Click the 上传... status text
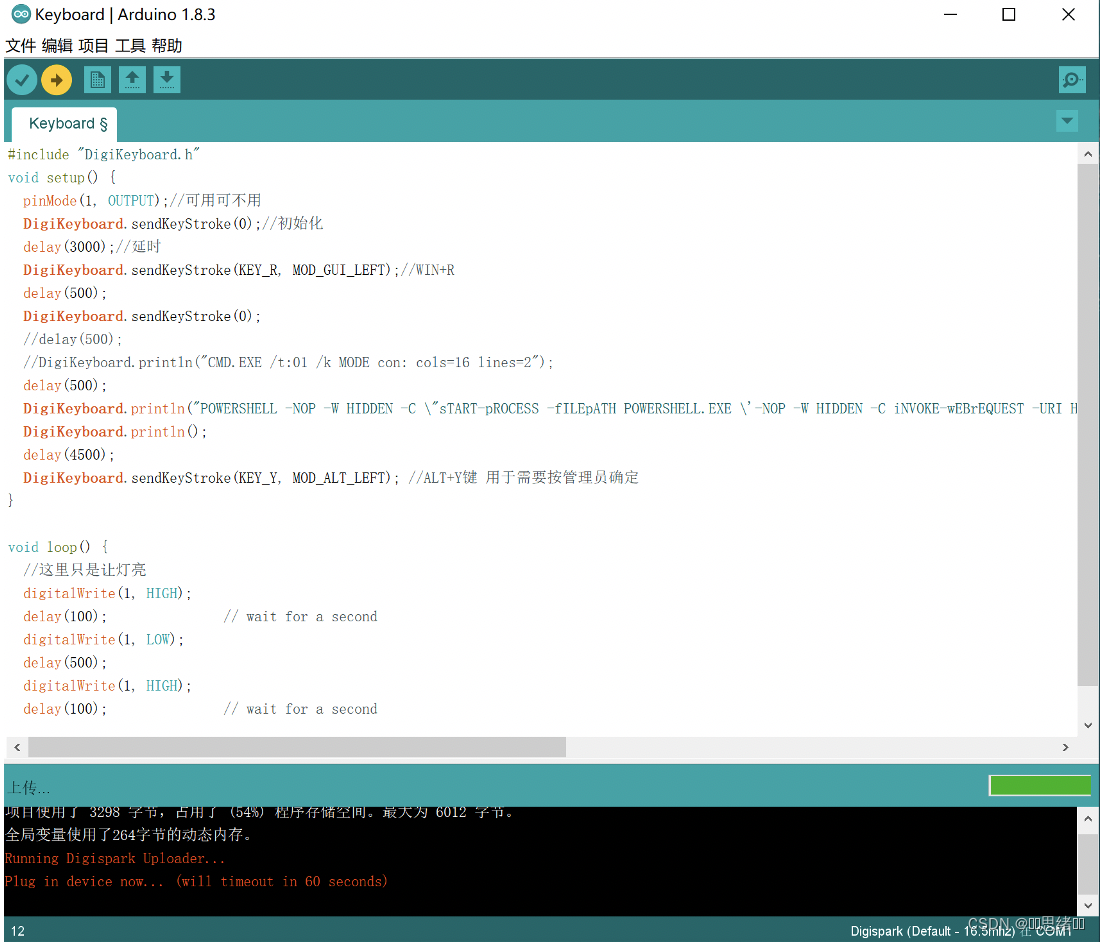The image size is (1100, 942). click(x=28, y=788)
